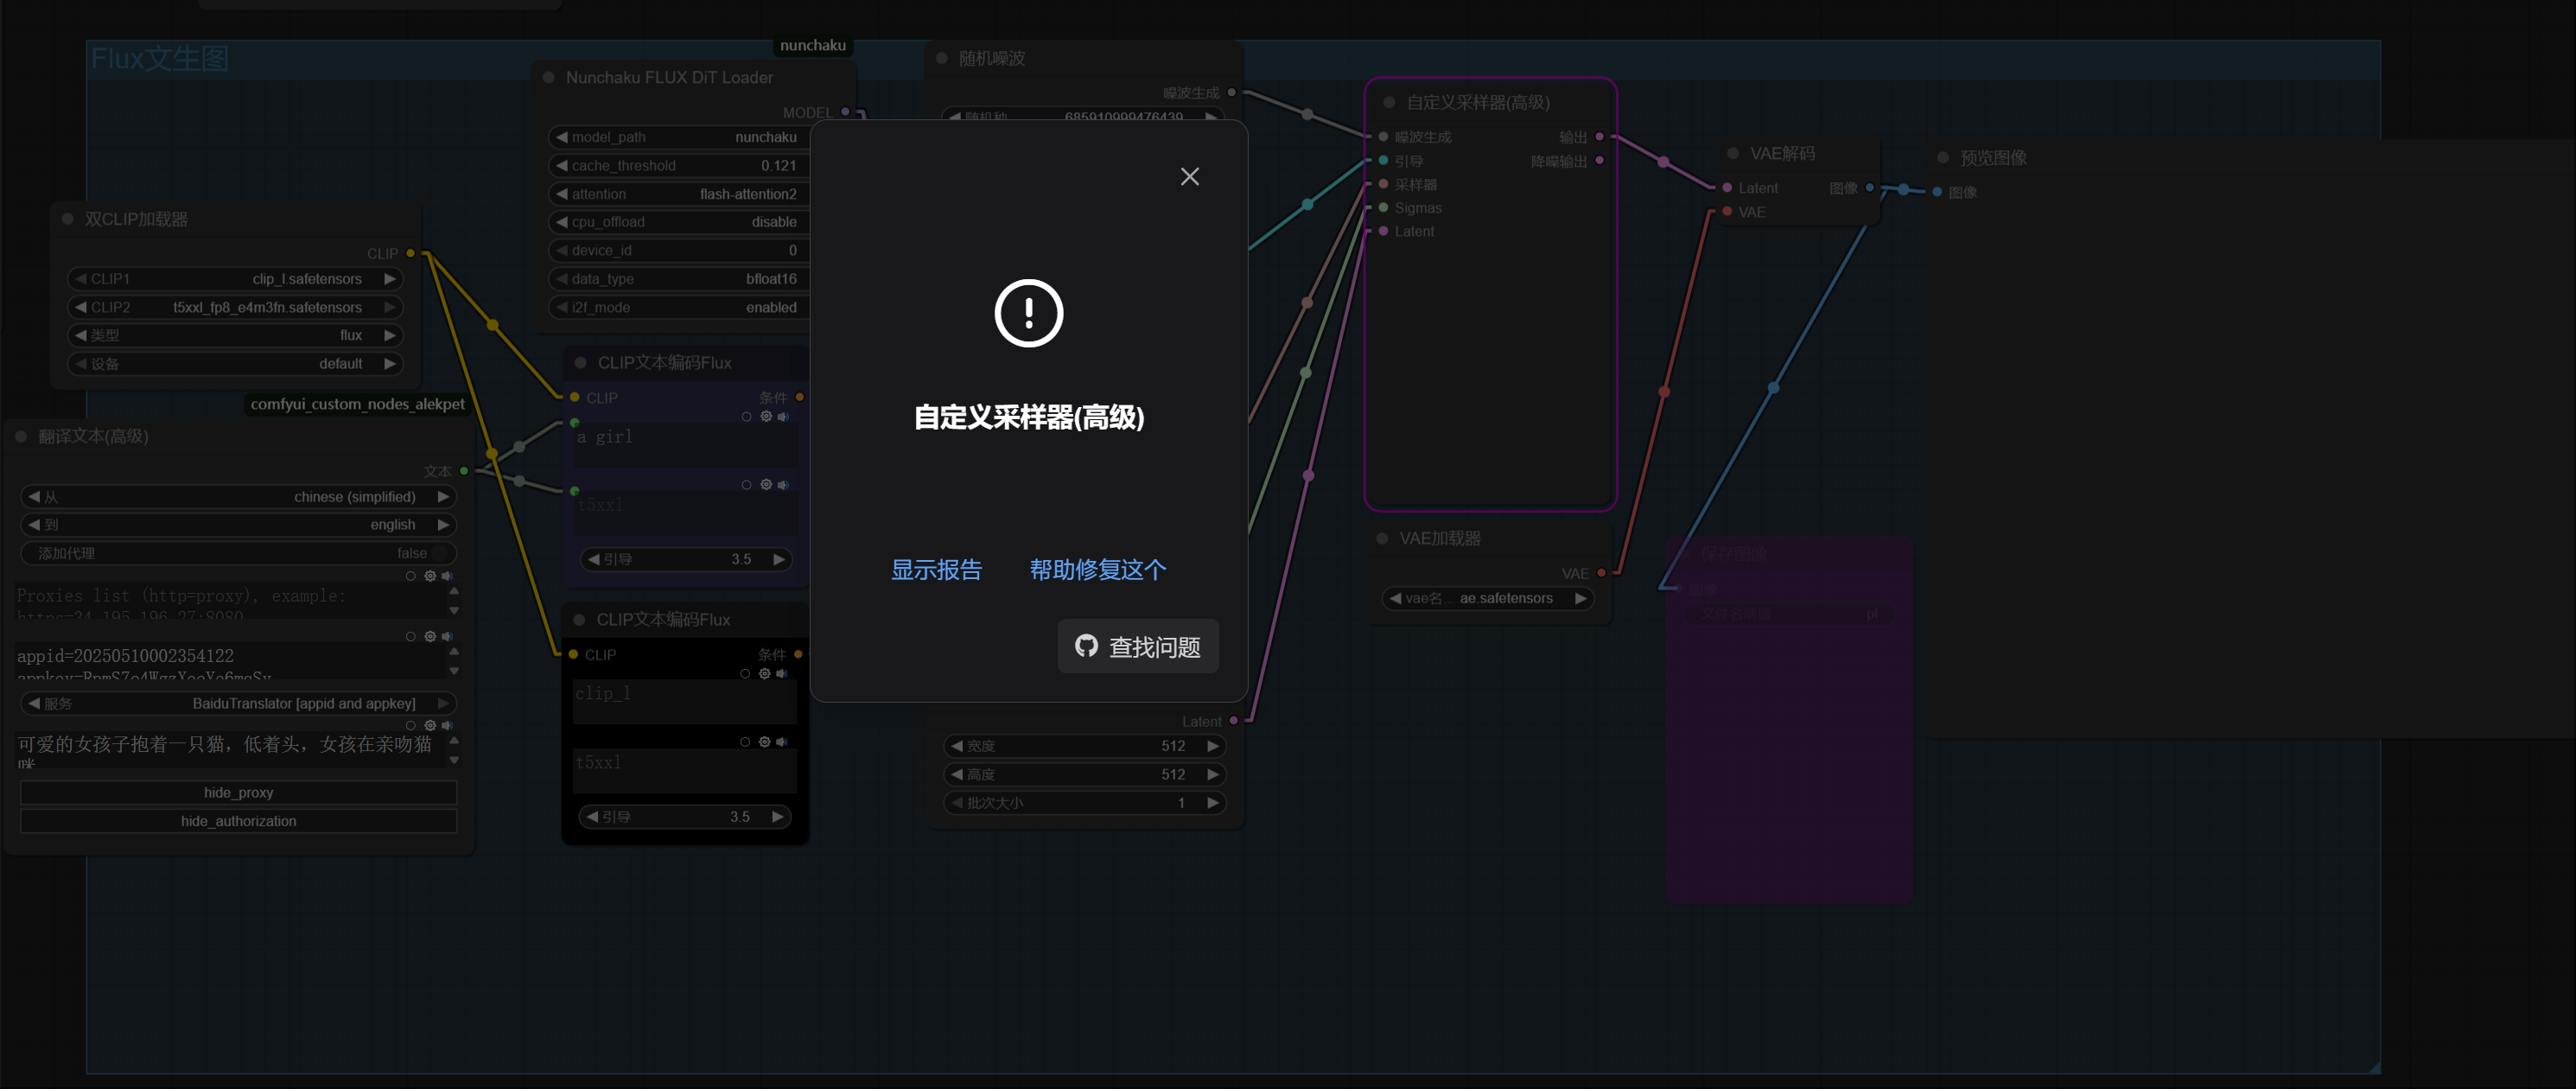This screenshot has height=1089, width=2576.
Task: Click the right arrow on CLIP1 selector
Action: point(389,279)
